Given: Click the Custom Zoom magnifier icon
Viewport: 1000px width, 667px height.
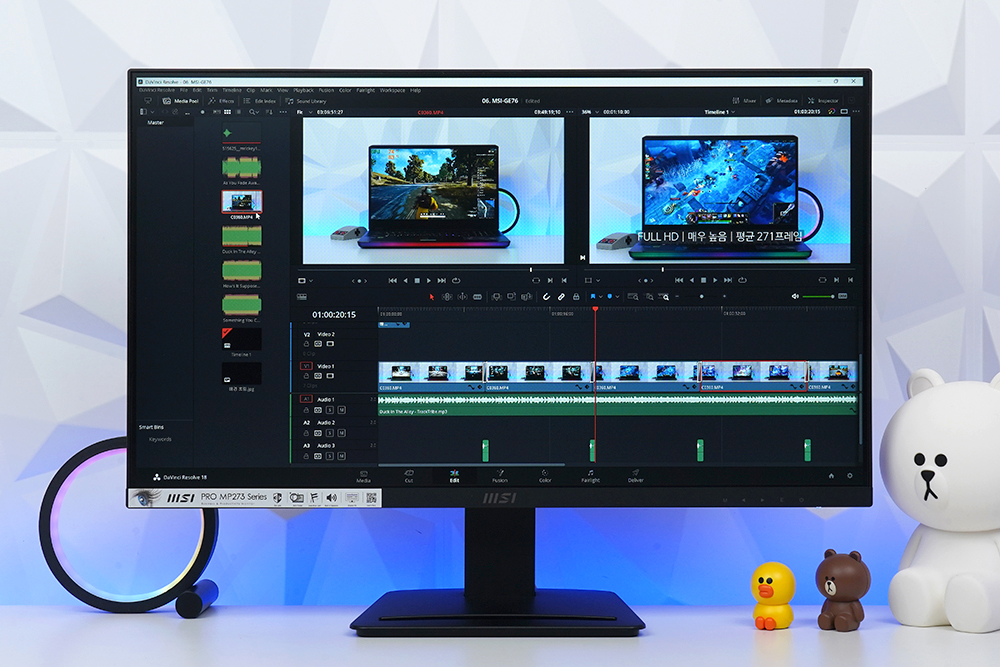Looking at the screenshot, I should point(665,297).
